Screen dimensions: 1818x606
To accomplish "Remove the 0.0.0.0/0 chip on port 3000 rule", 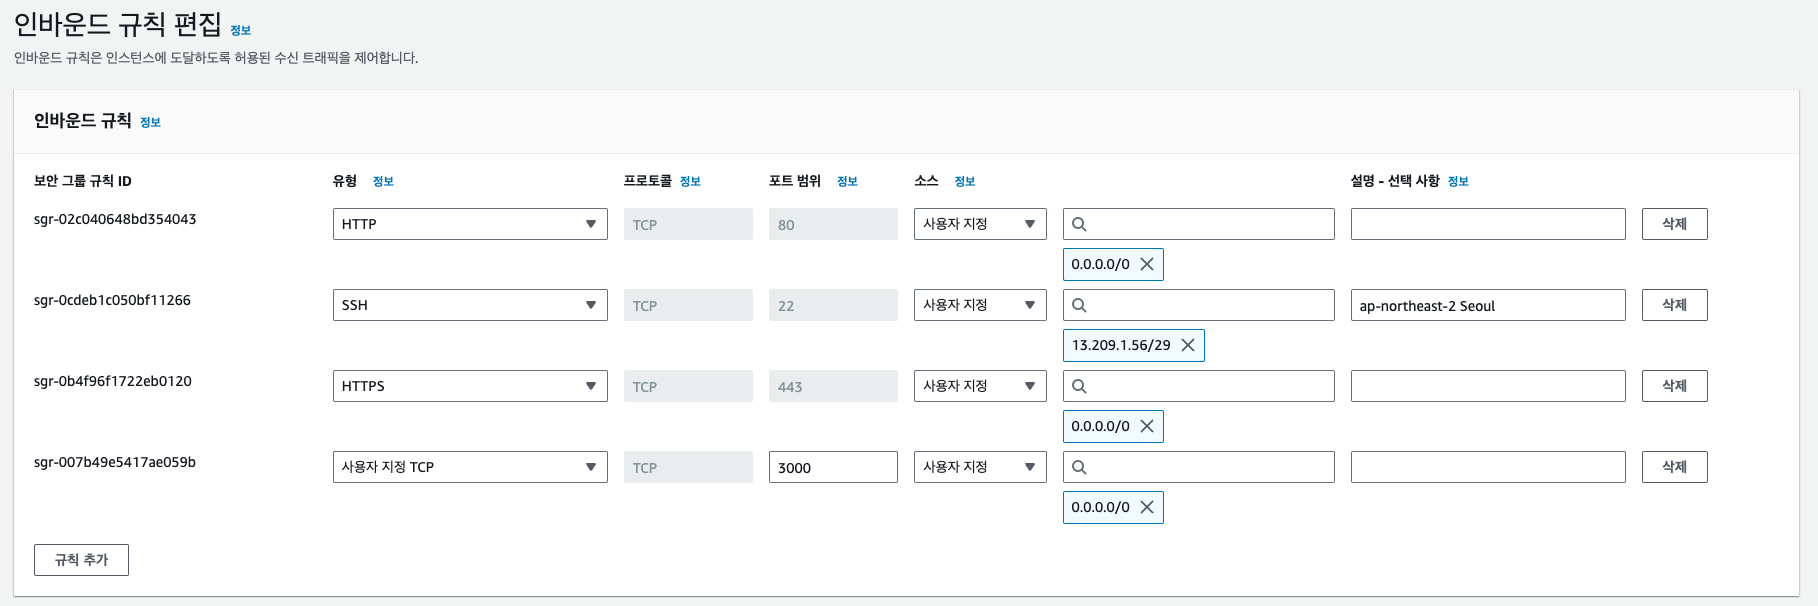I will point(1147,507).
